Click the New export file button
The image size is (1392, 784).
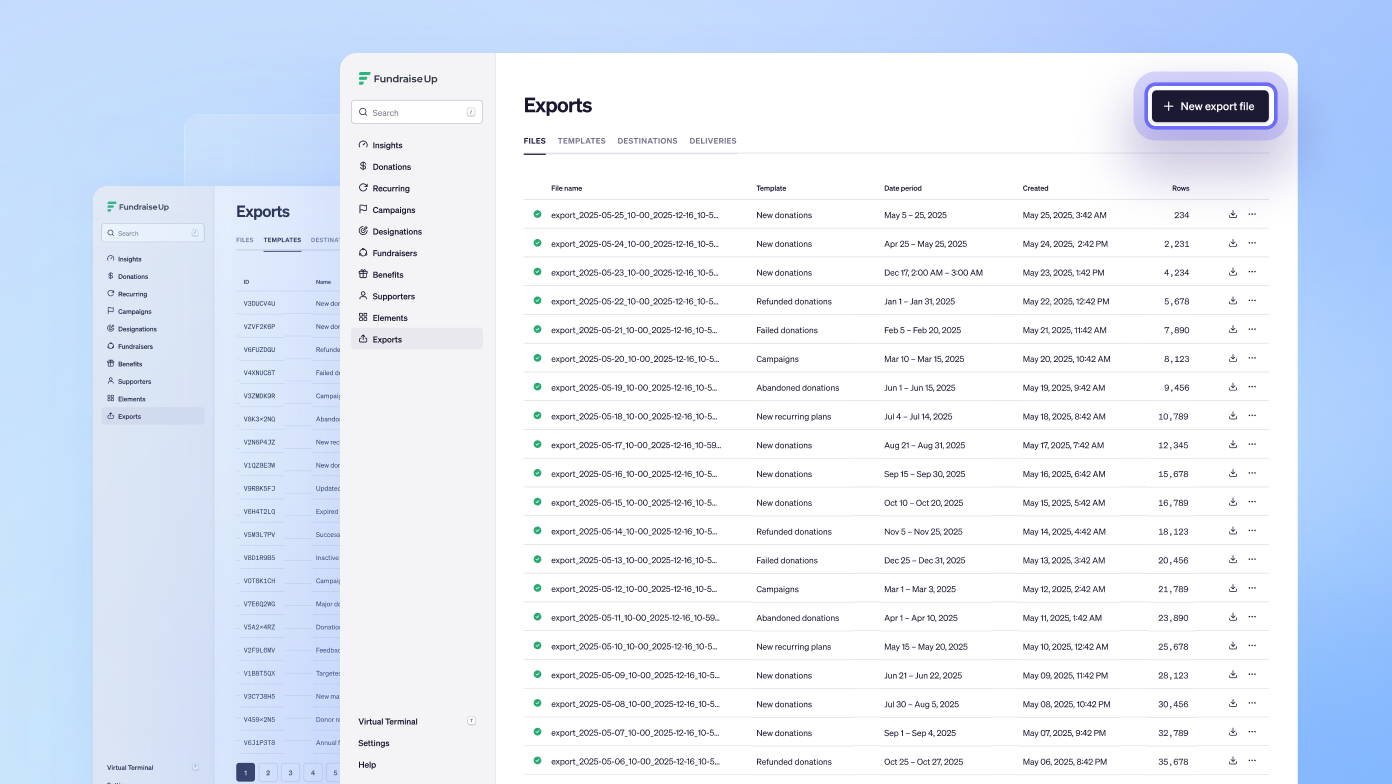[1210, 106]
